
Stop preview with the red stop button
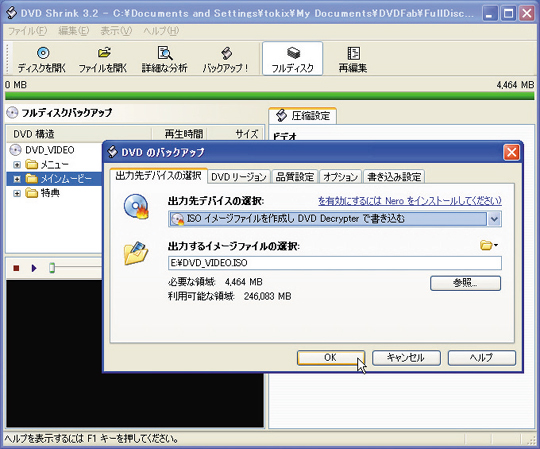(x=16, y=268)
